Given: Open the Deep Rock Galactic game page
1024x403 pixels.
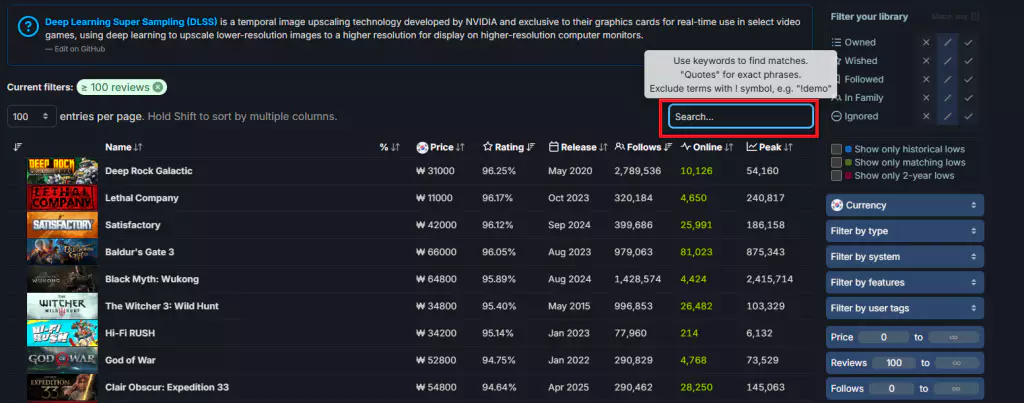Looking at the screenshot, I should coord(149,171).
